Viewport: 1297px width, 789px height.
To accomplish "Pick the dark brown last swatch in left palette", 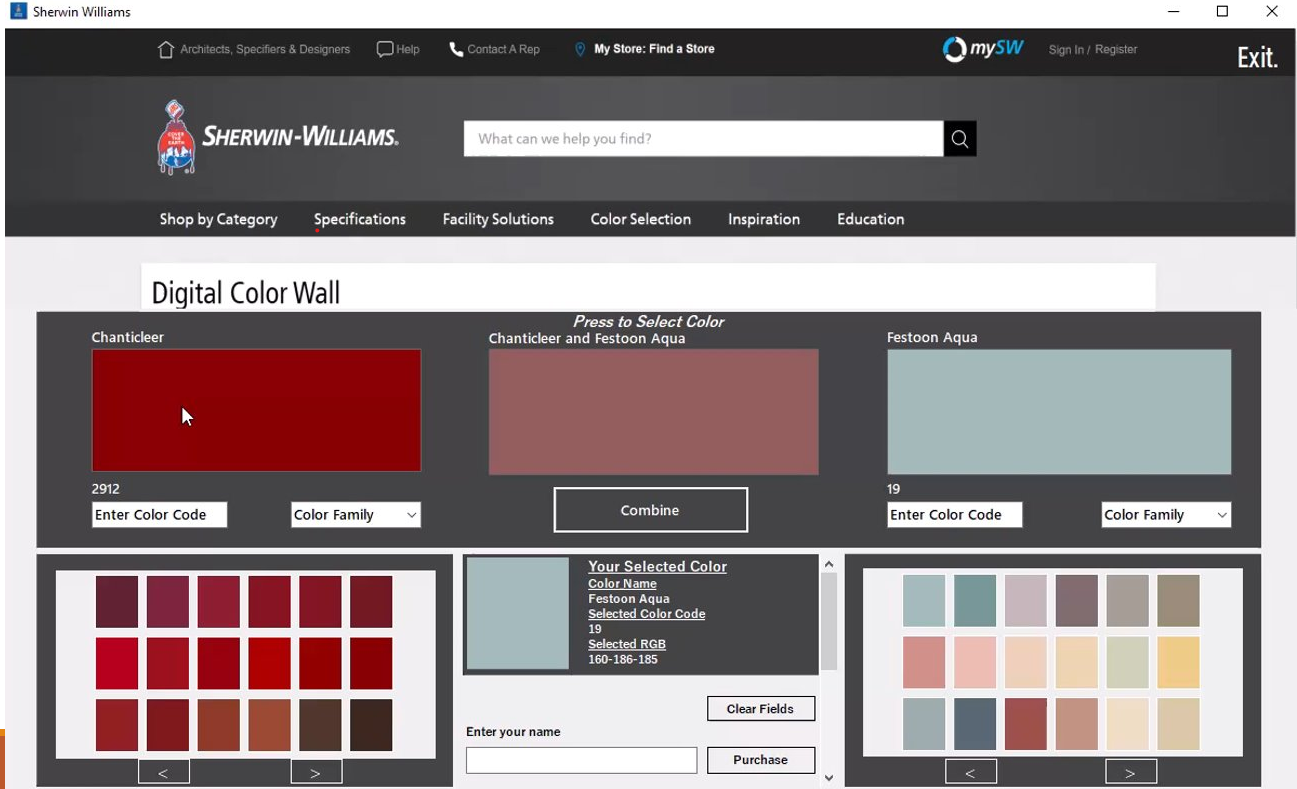I will coord(371,725).
